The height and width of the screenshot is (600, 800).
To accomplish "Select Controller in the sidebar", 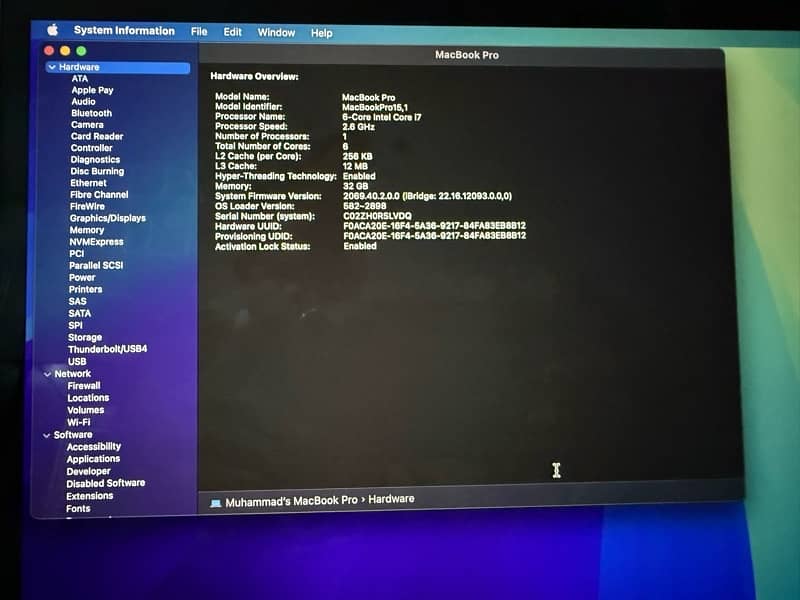I will point(91,148).
